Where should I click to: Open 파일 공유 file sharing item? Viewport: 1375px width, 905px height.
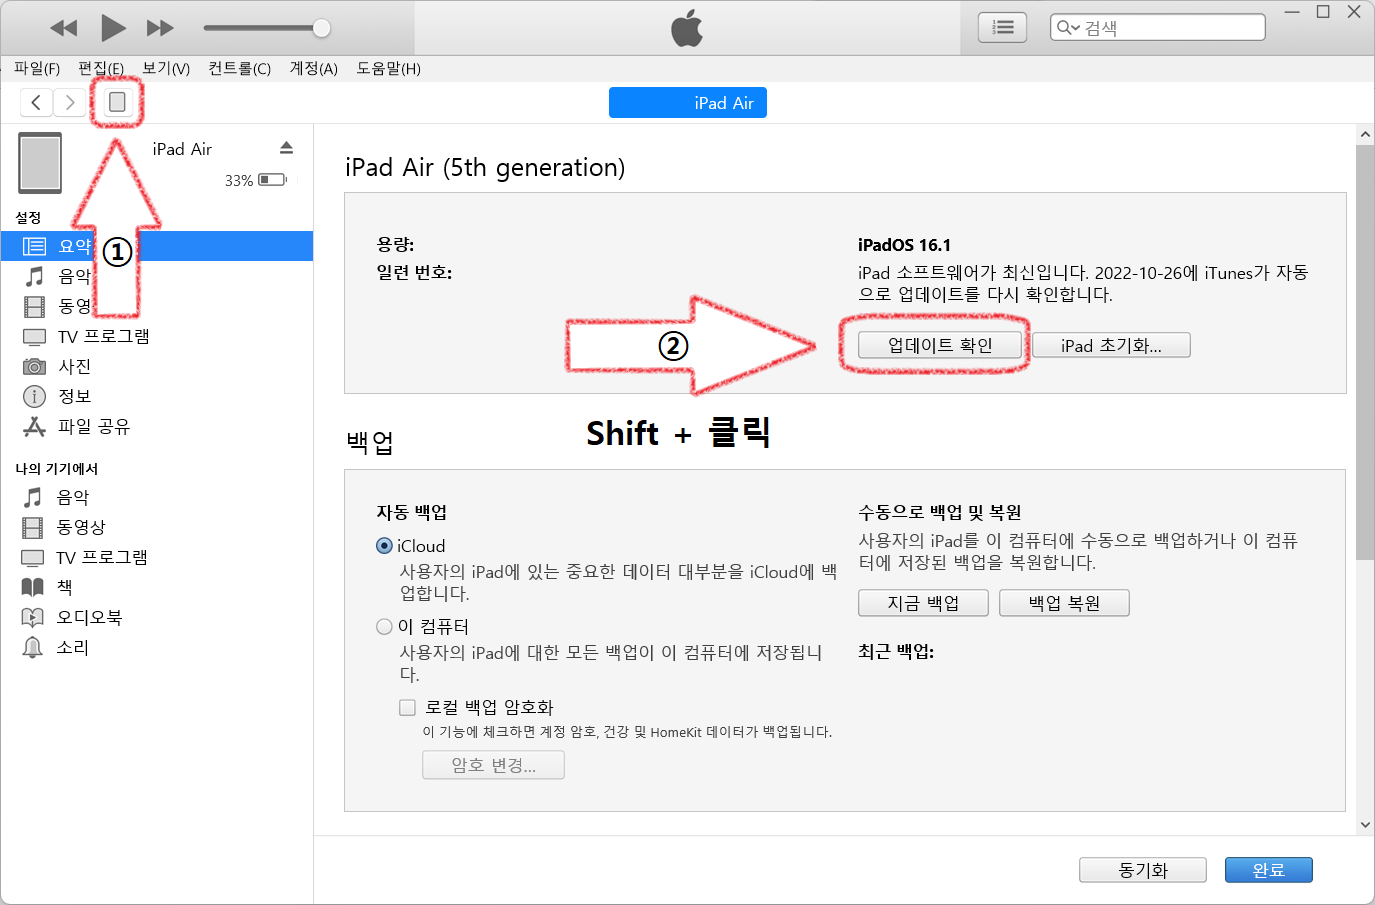tap(157, 426)
